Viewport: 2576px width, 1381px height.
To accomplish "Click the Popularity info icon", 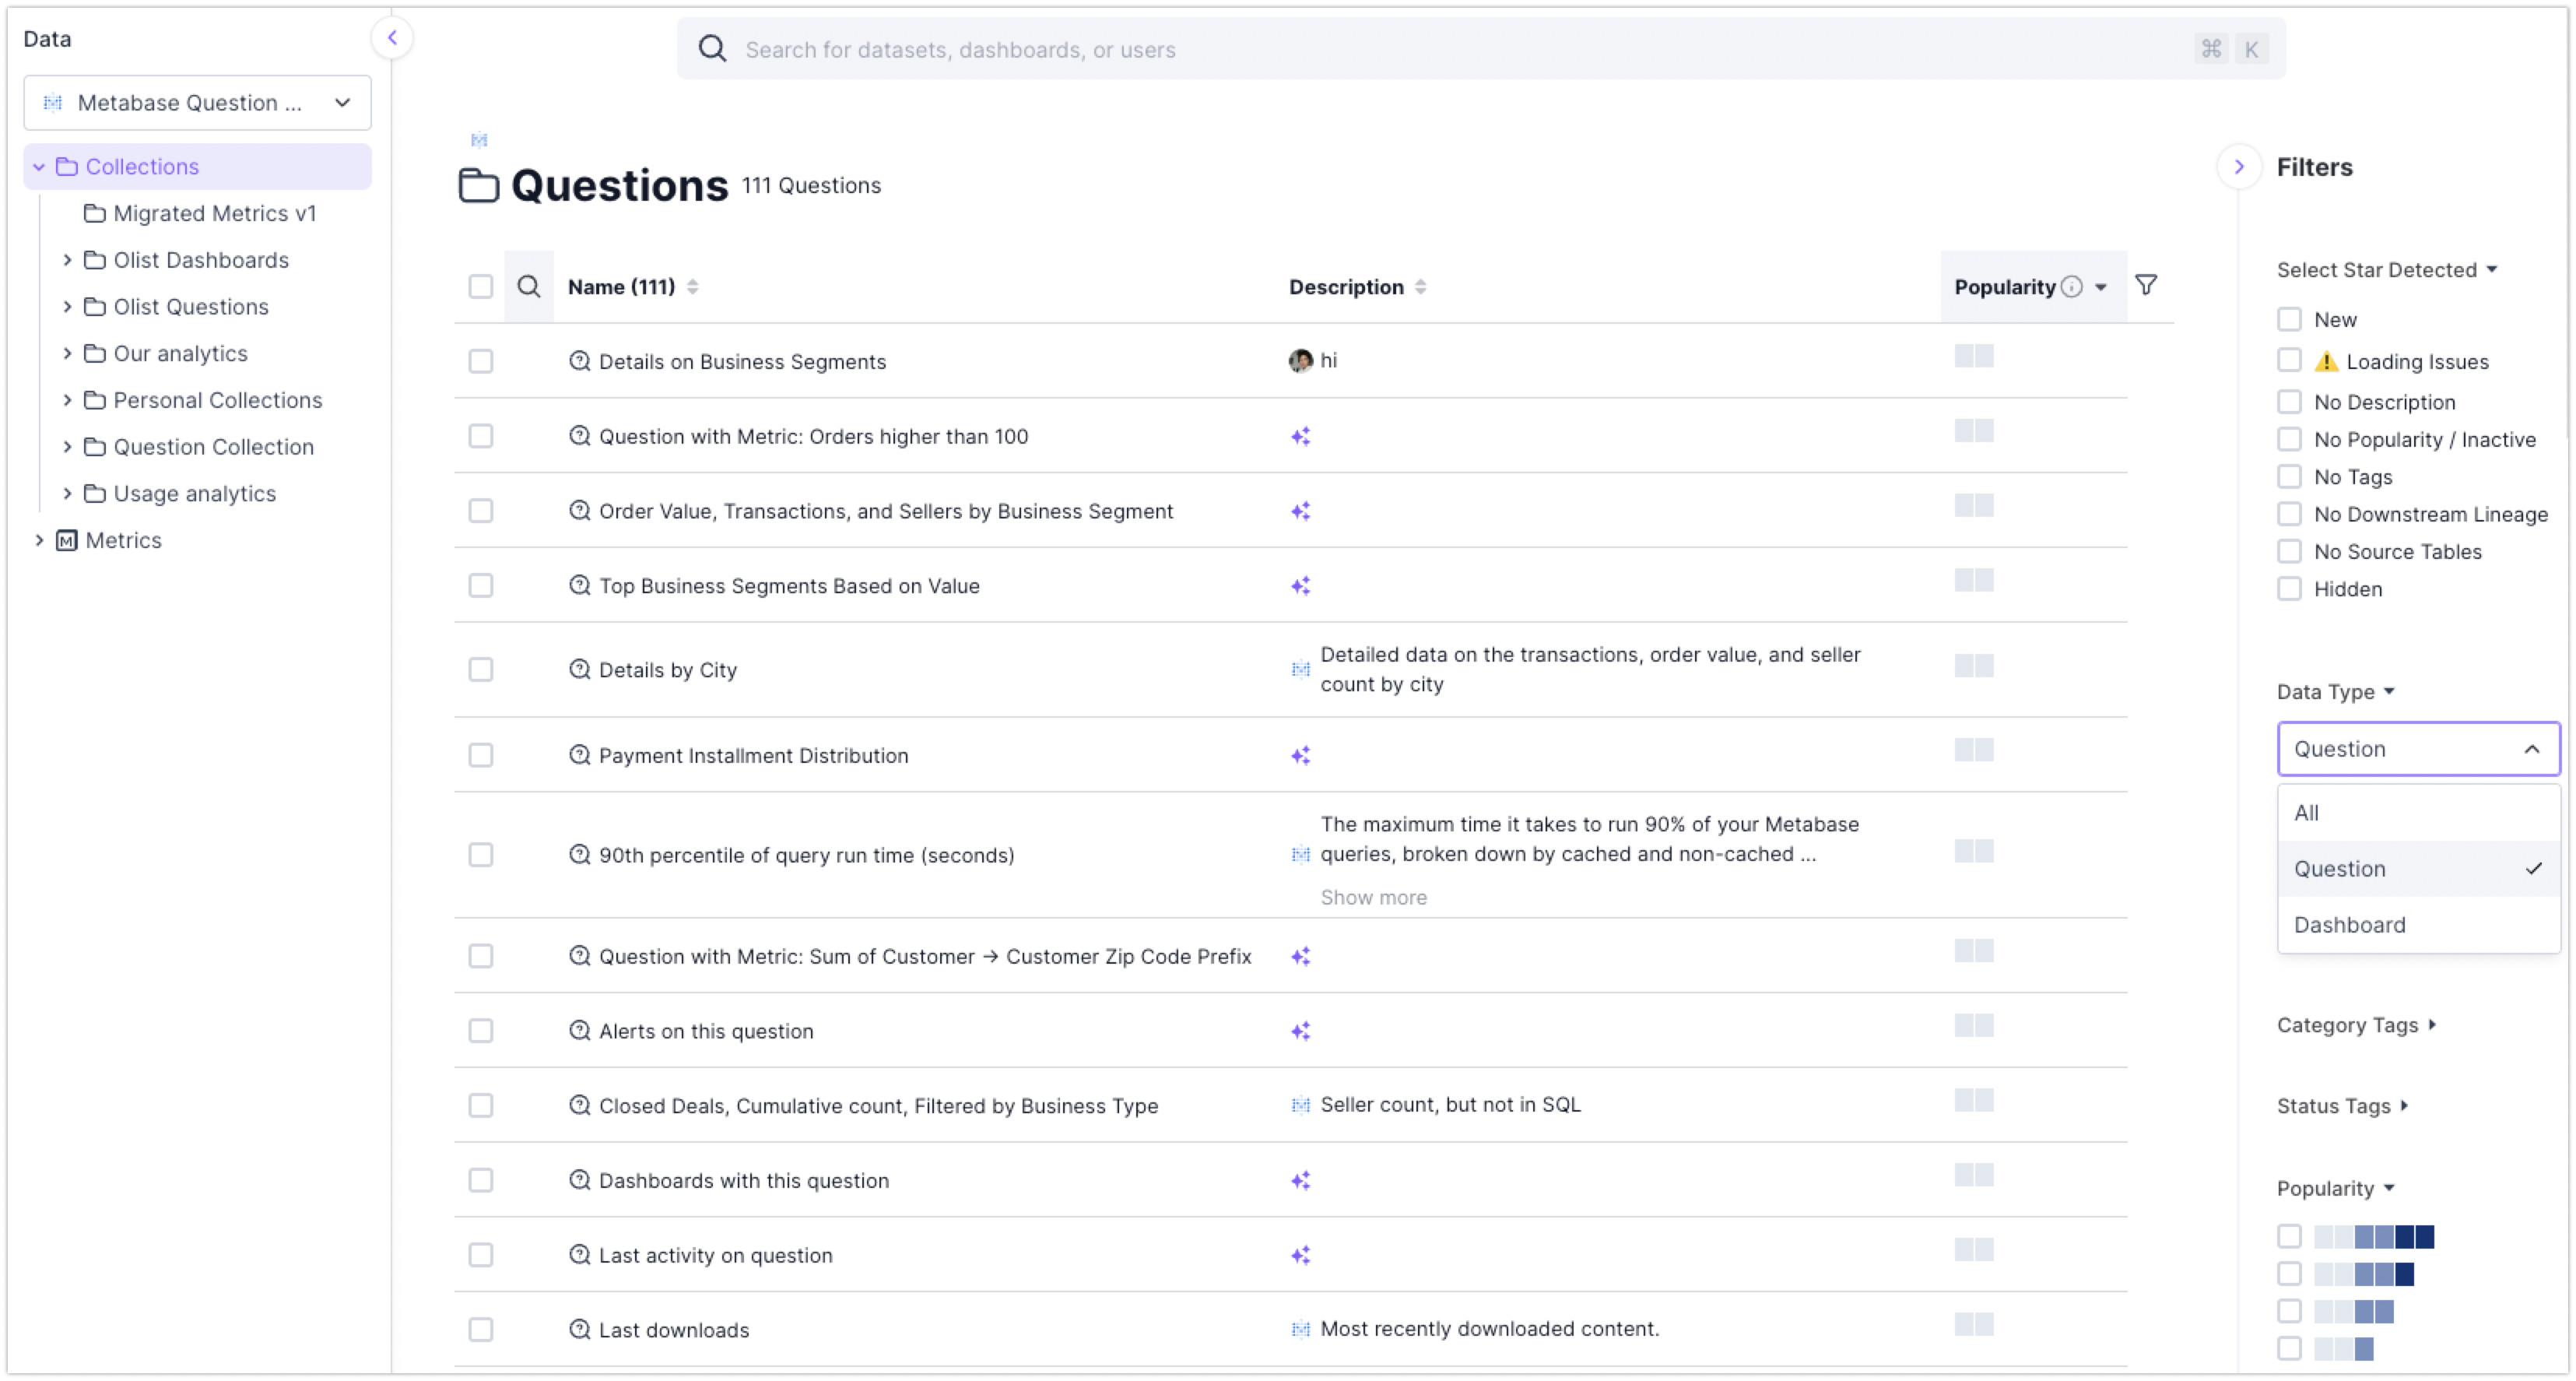I will (x=2072, y=287).
